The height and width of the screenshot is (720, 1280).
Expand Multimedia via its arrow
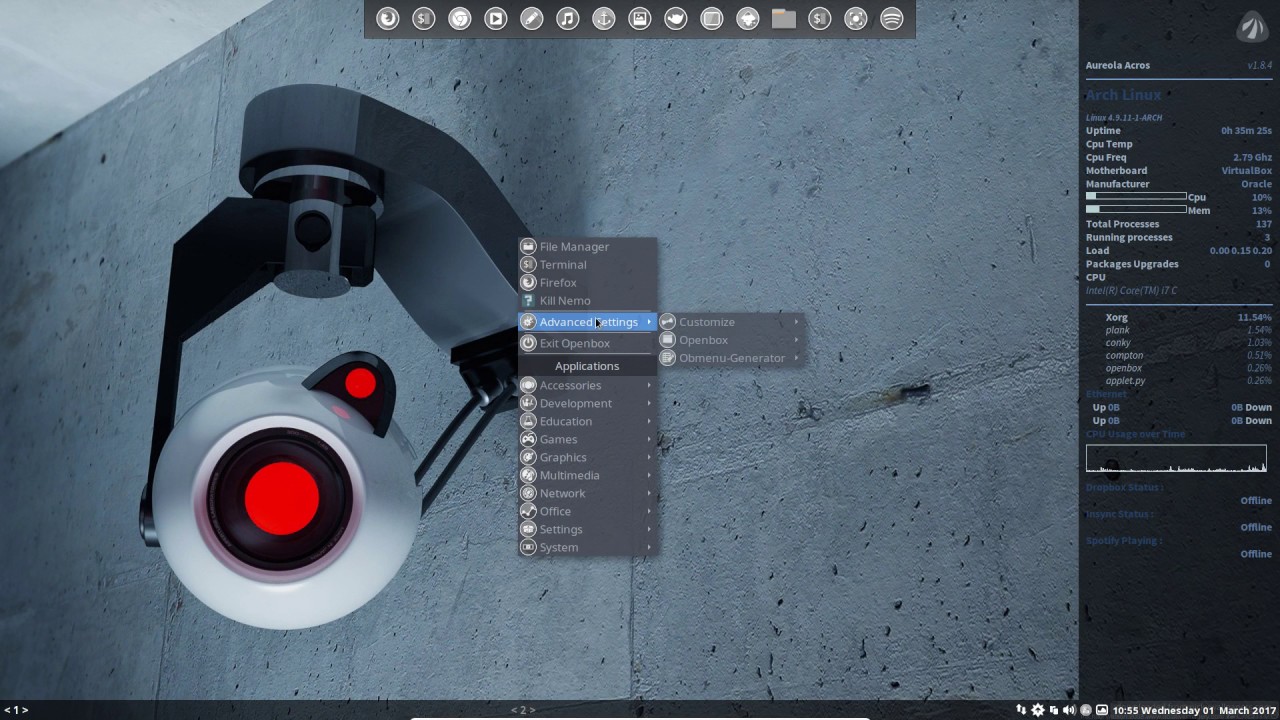(x=649, y=475)
